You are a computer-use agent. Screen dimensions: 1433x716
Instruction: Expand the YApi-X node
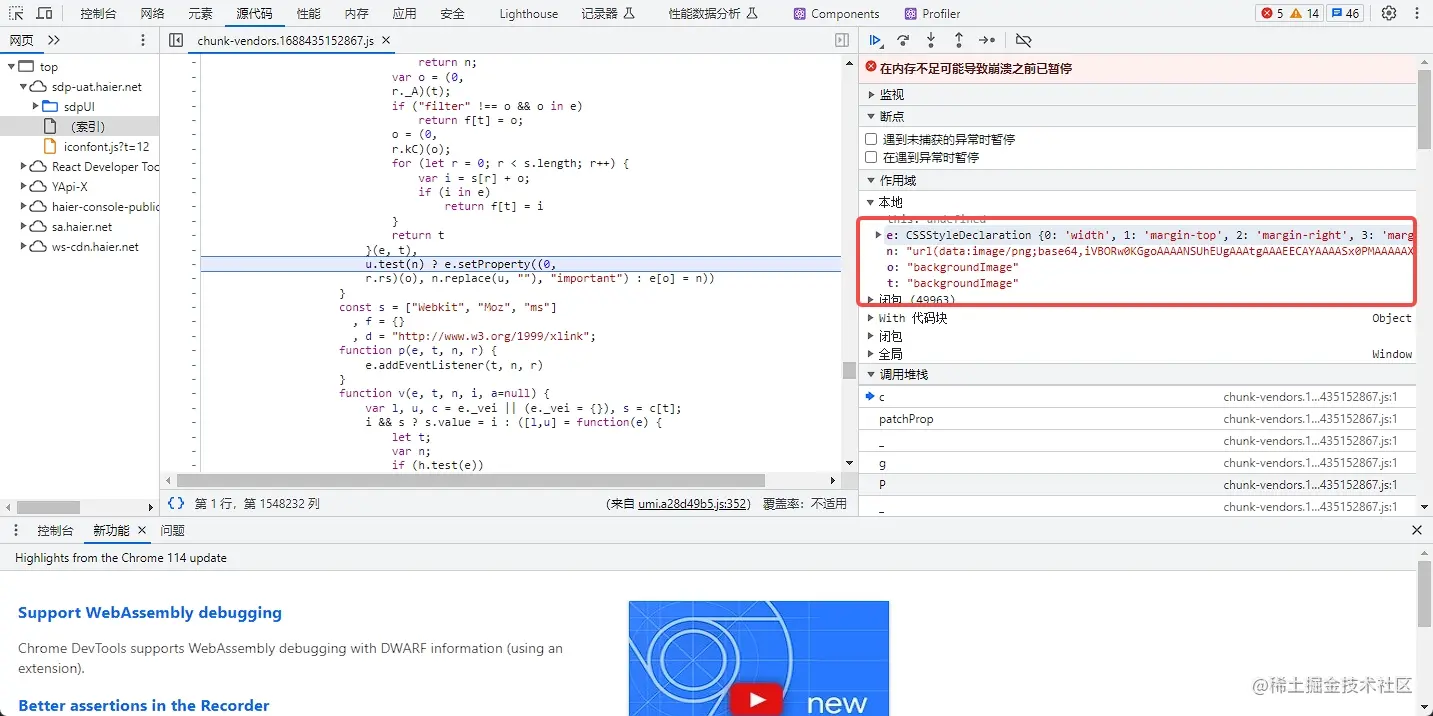point(25,186)
